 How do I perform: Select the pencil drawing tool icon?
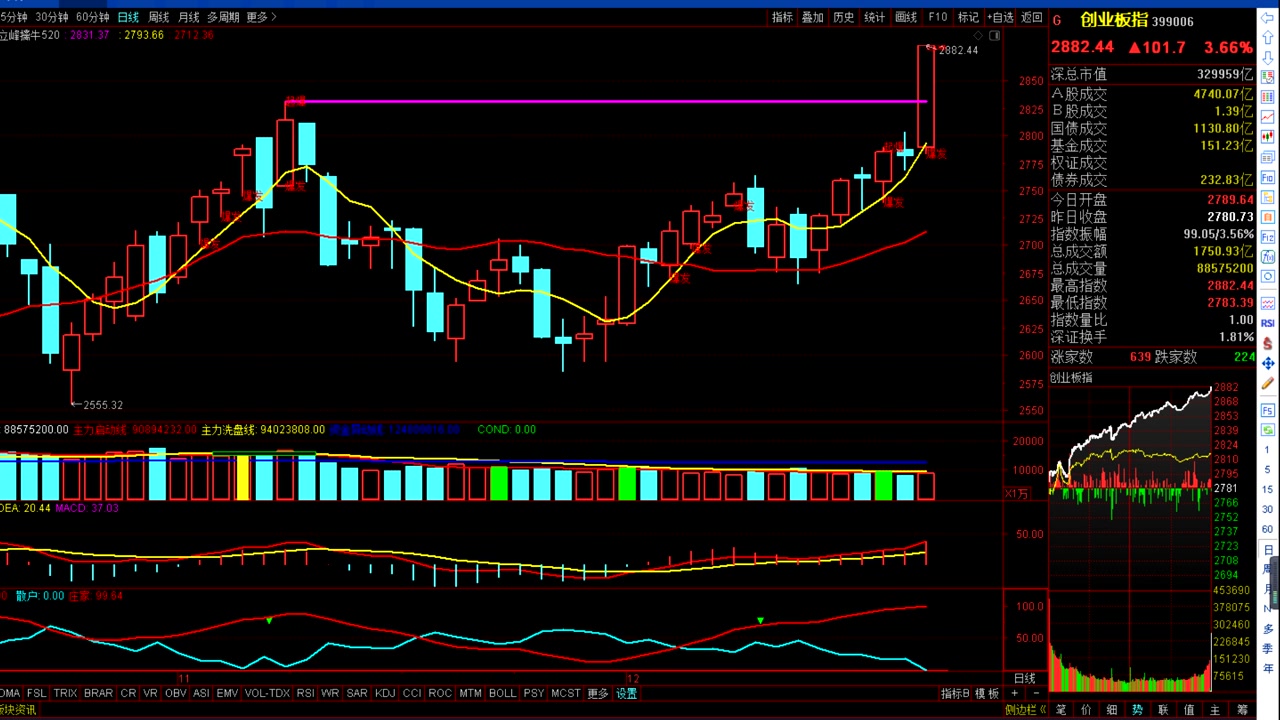(x=1268, y=383)
